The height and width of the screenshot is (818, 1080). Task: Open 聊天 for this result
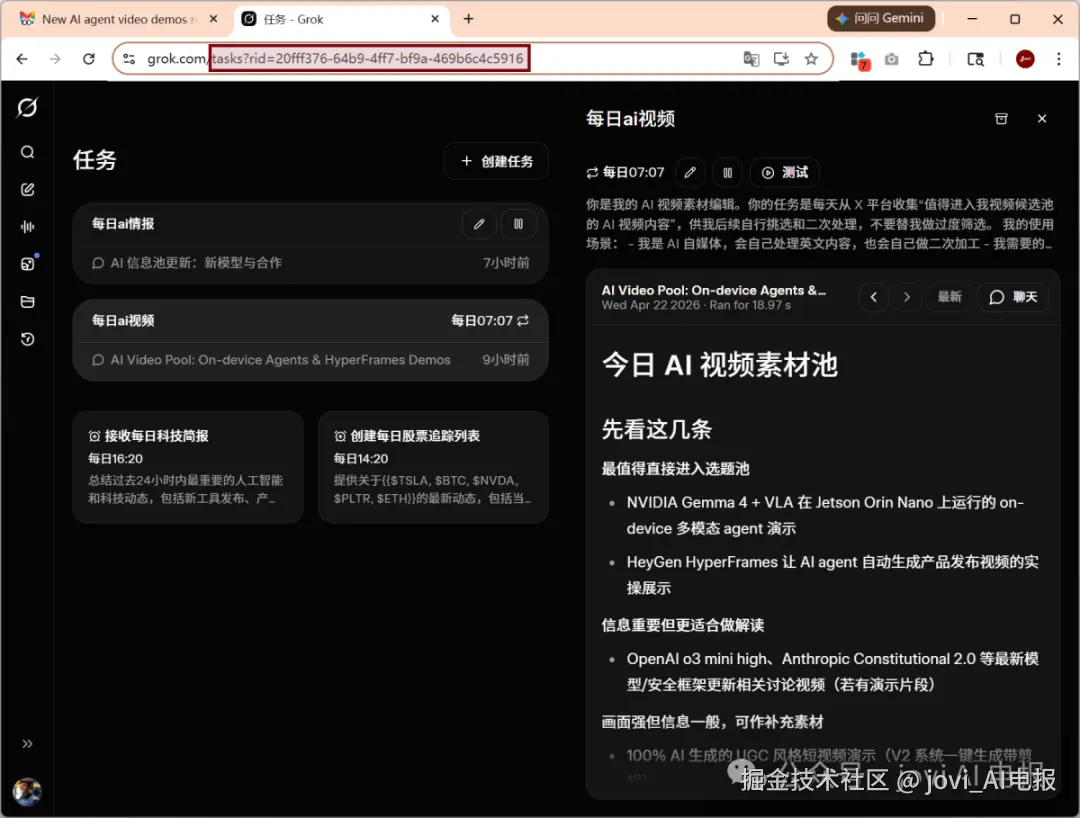click(x=1013, y=297)
